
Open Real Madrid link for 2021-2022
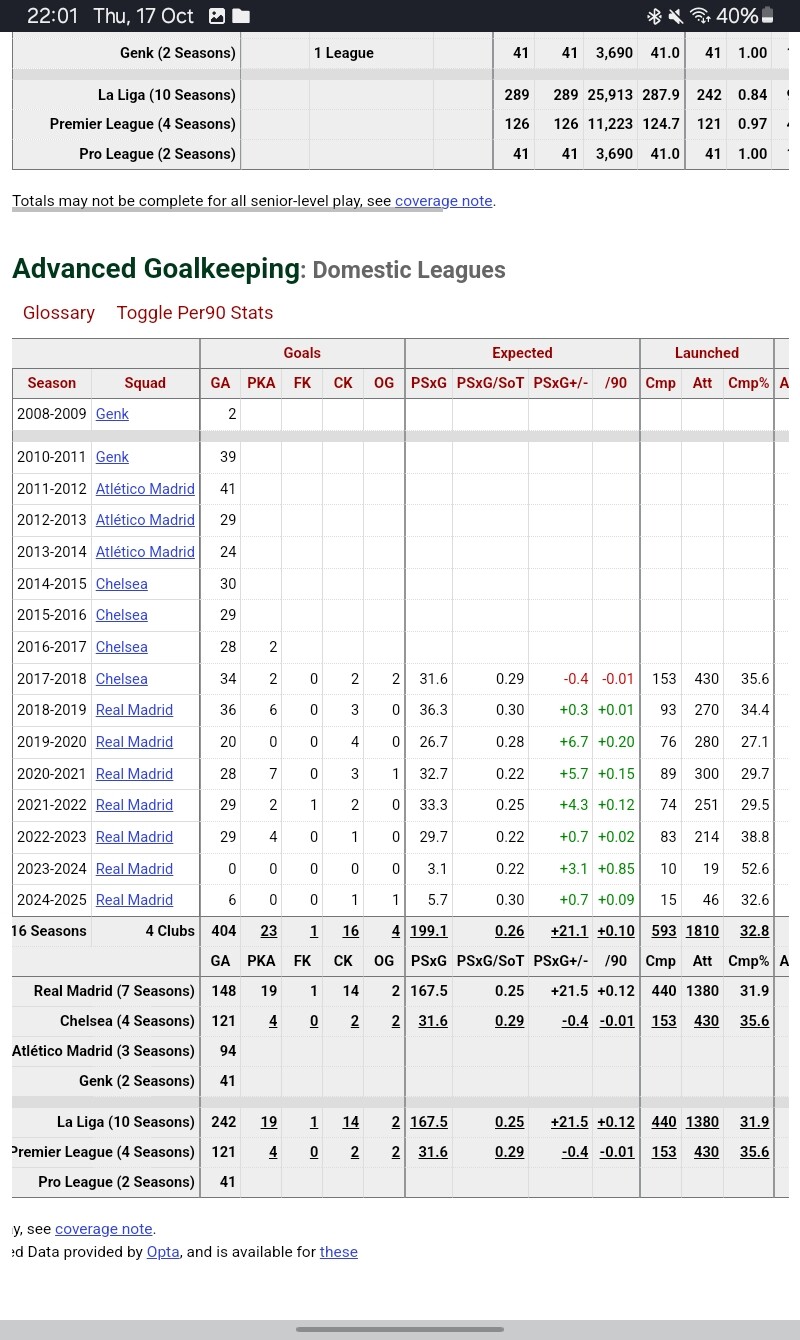pos(134,805)
